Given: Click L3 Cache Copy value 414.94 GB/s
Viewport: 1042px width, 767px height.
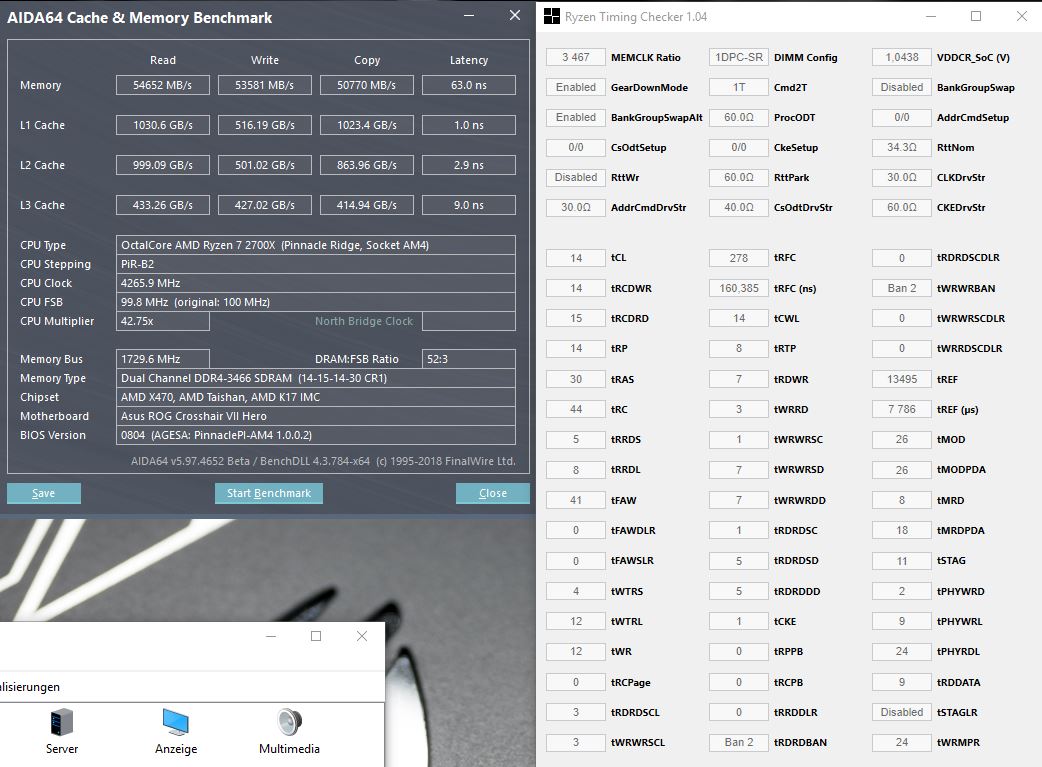Looking at the screenshot, I should [x=367, y=205].
